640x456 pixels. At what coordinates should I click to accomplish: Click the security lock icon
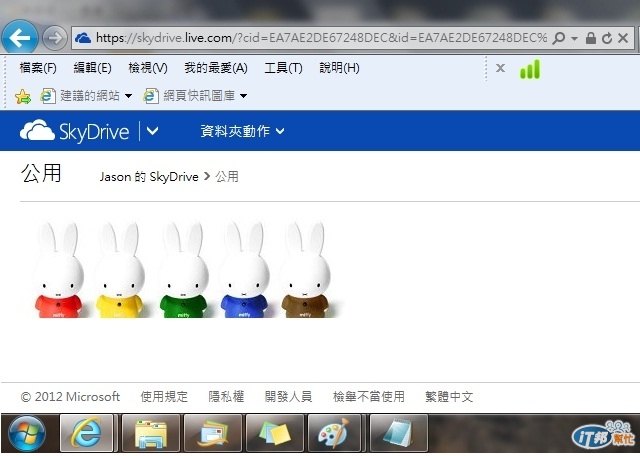pyautogui.click(x=591, y=38)
